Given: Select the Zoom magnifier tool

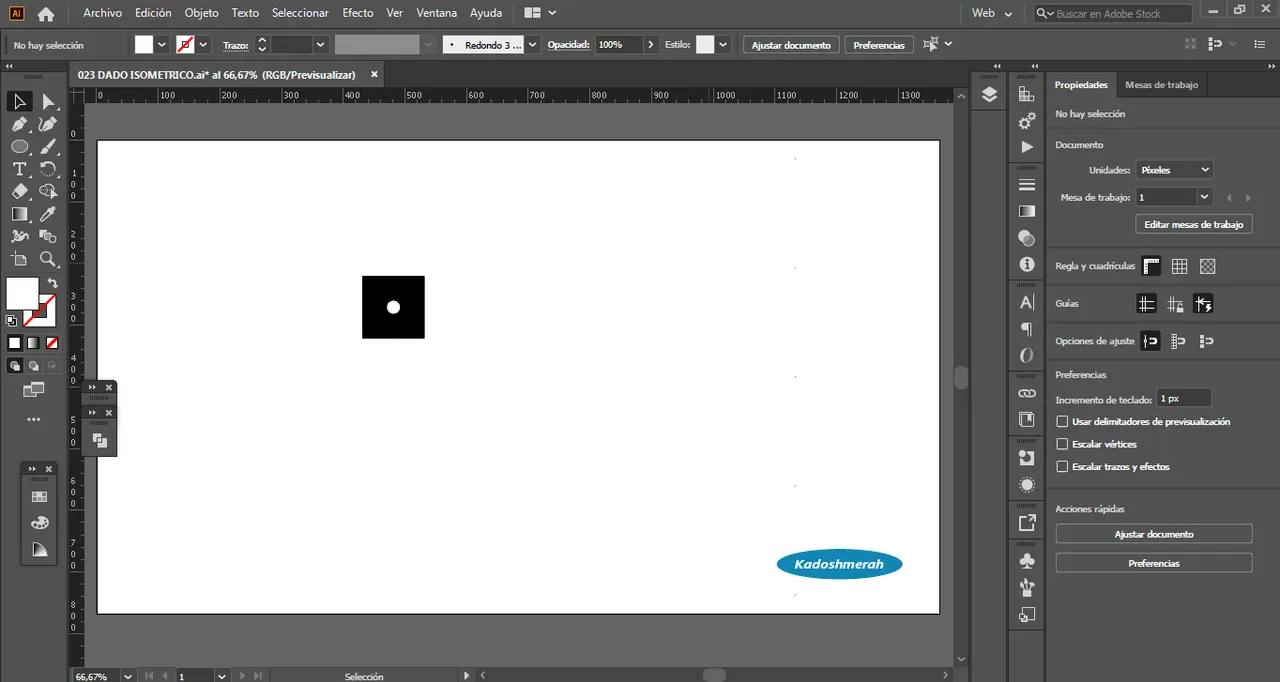Looking at the screenshot, I should [x=47, y=259].
